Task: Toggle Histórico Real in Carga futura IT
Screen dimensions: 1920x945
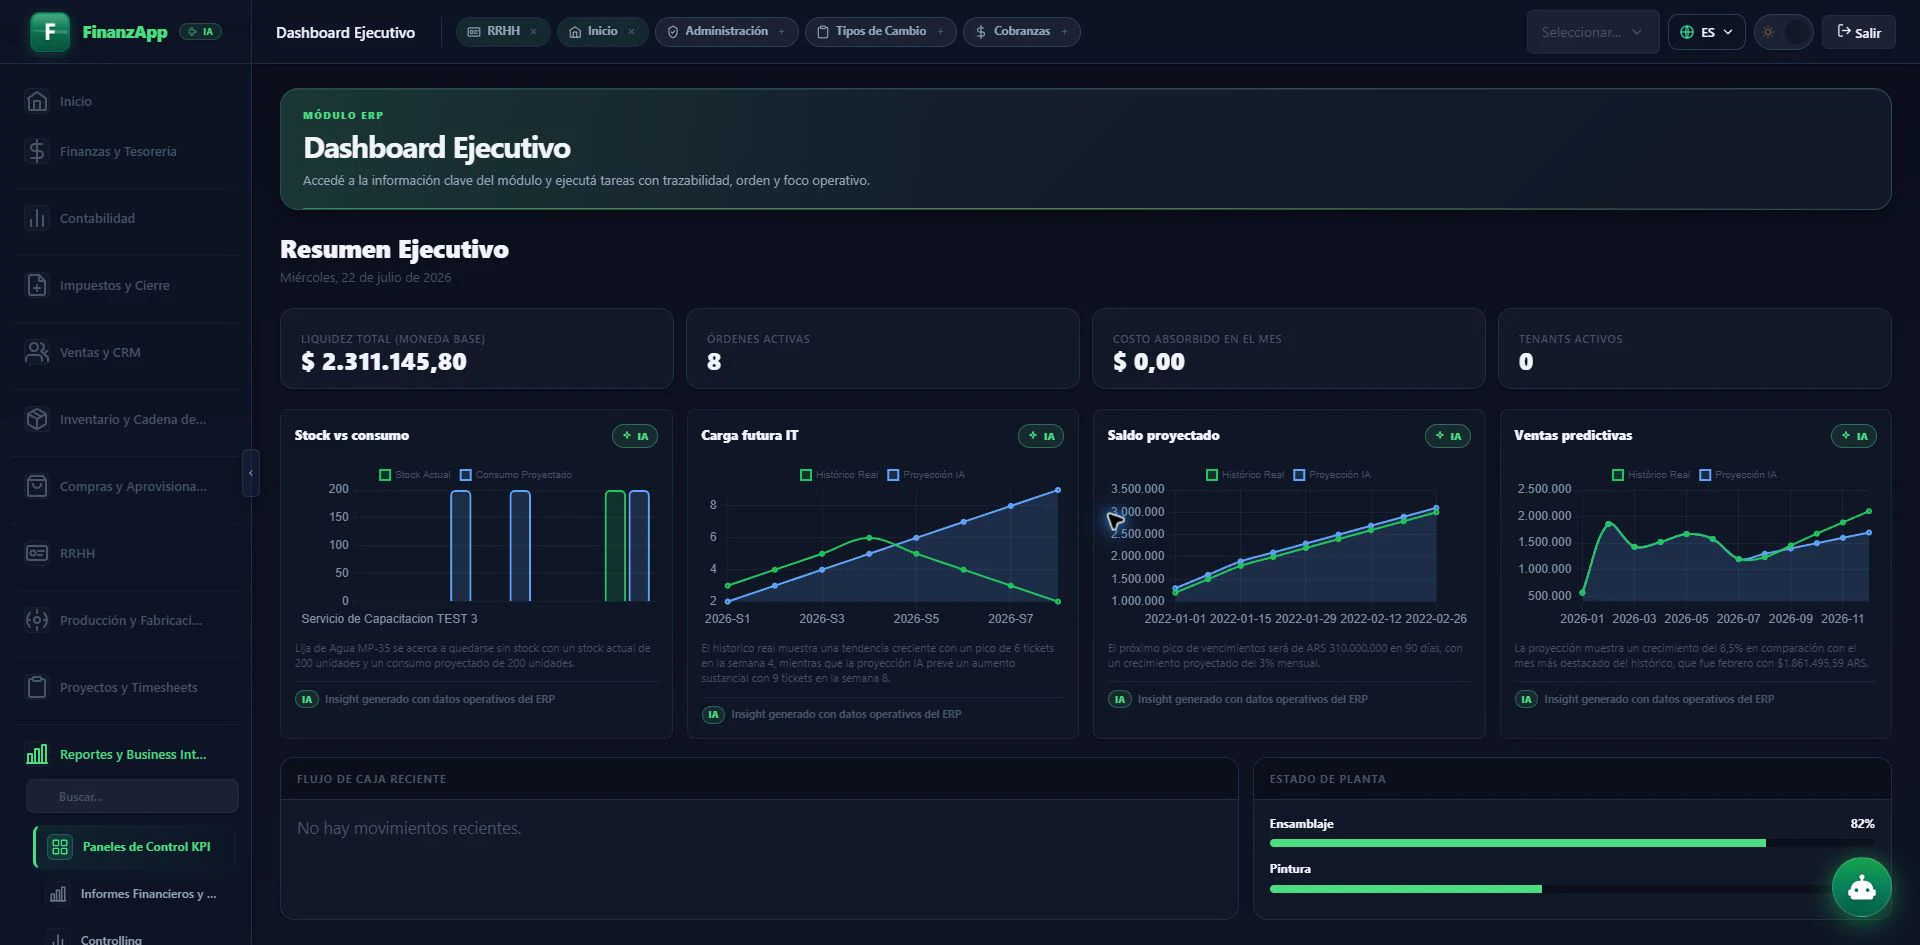Action: (x=838, y=475)
